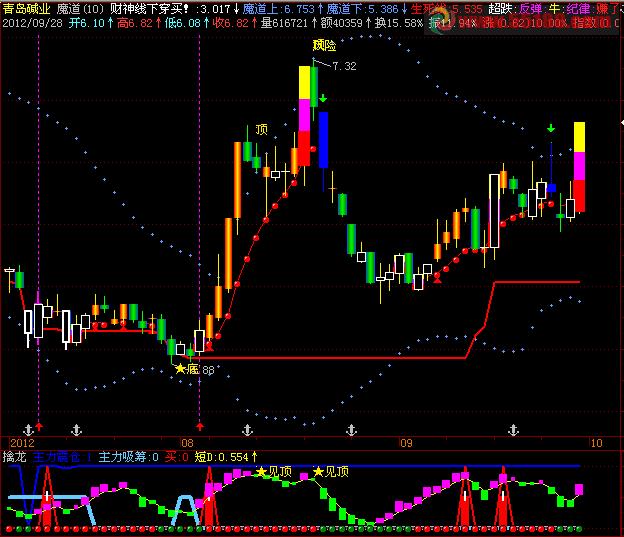This screenshot has height=537, width=624.
Task: Click the red up arrow above 08 label
Action: 200,427
